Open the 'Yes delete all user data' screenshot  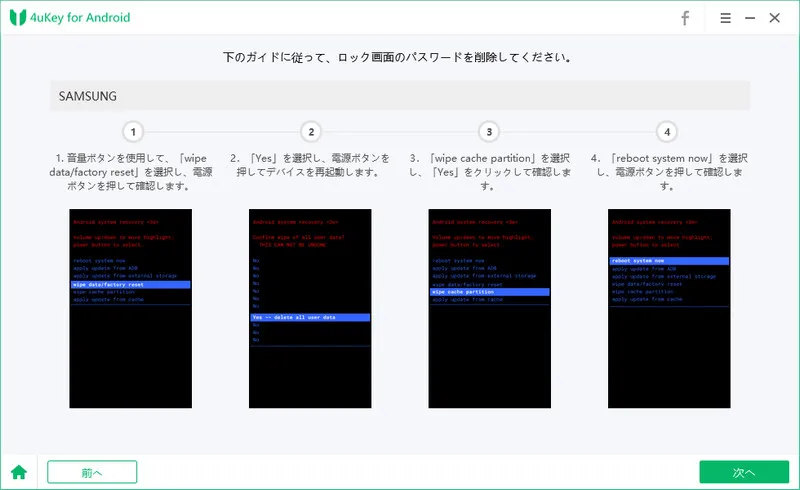(x=310, y=309)
